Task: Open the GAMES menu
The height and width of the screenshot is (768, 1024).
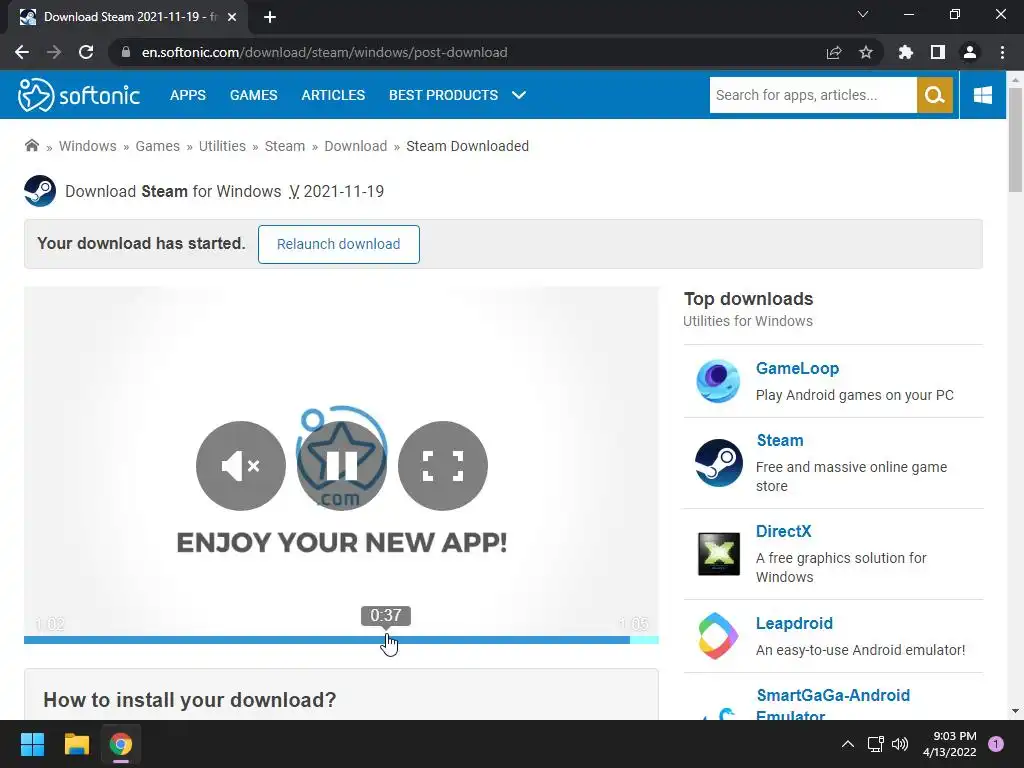Action: point(253,95)
